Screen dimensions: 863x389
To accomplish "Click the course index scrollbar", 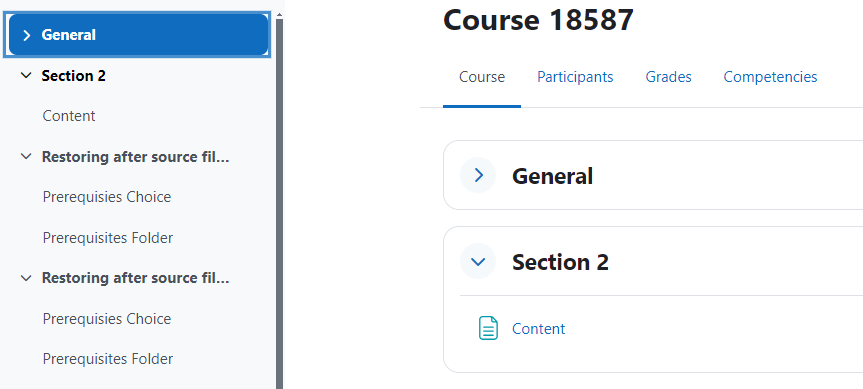I will pos(280,204).
